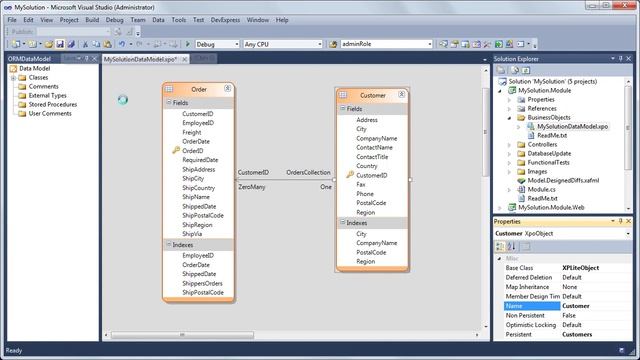
Task: Open the DevExpress menu
Action: point(225,20)
